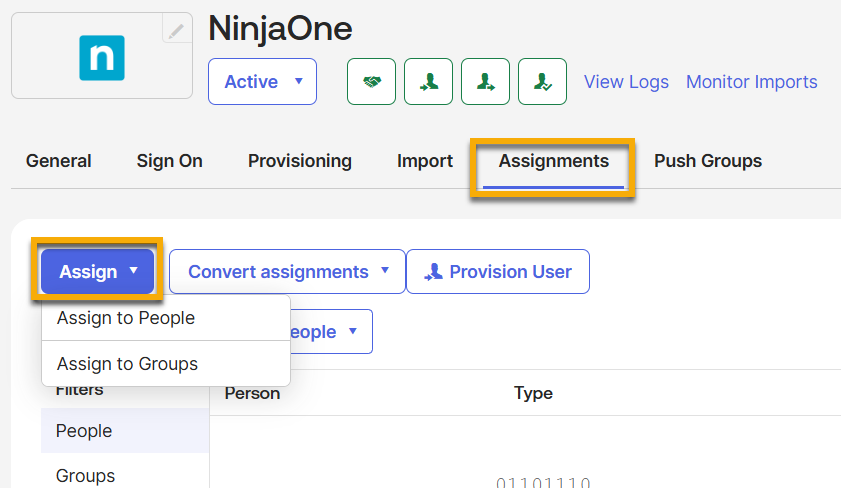
Task: Switch to the General tab
Action: click(x=58, y=161)
